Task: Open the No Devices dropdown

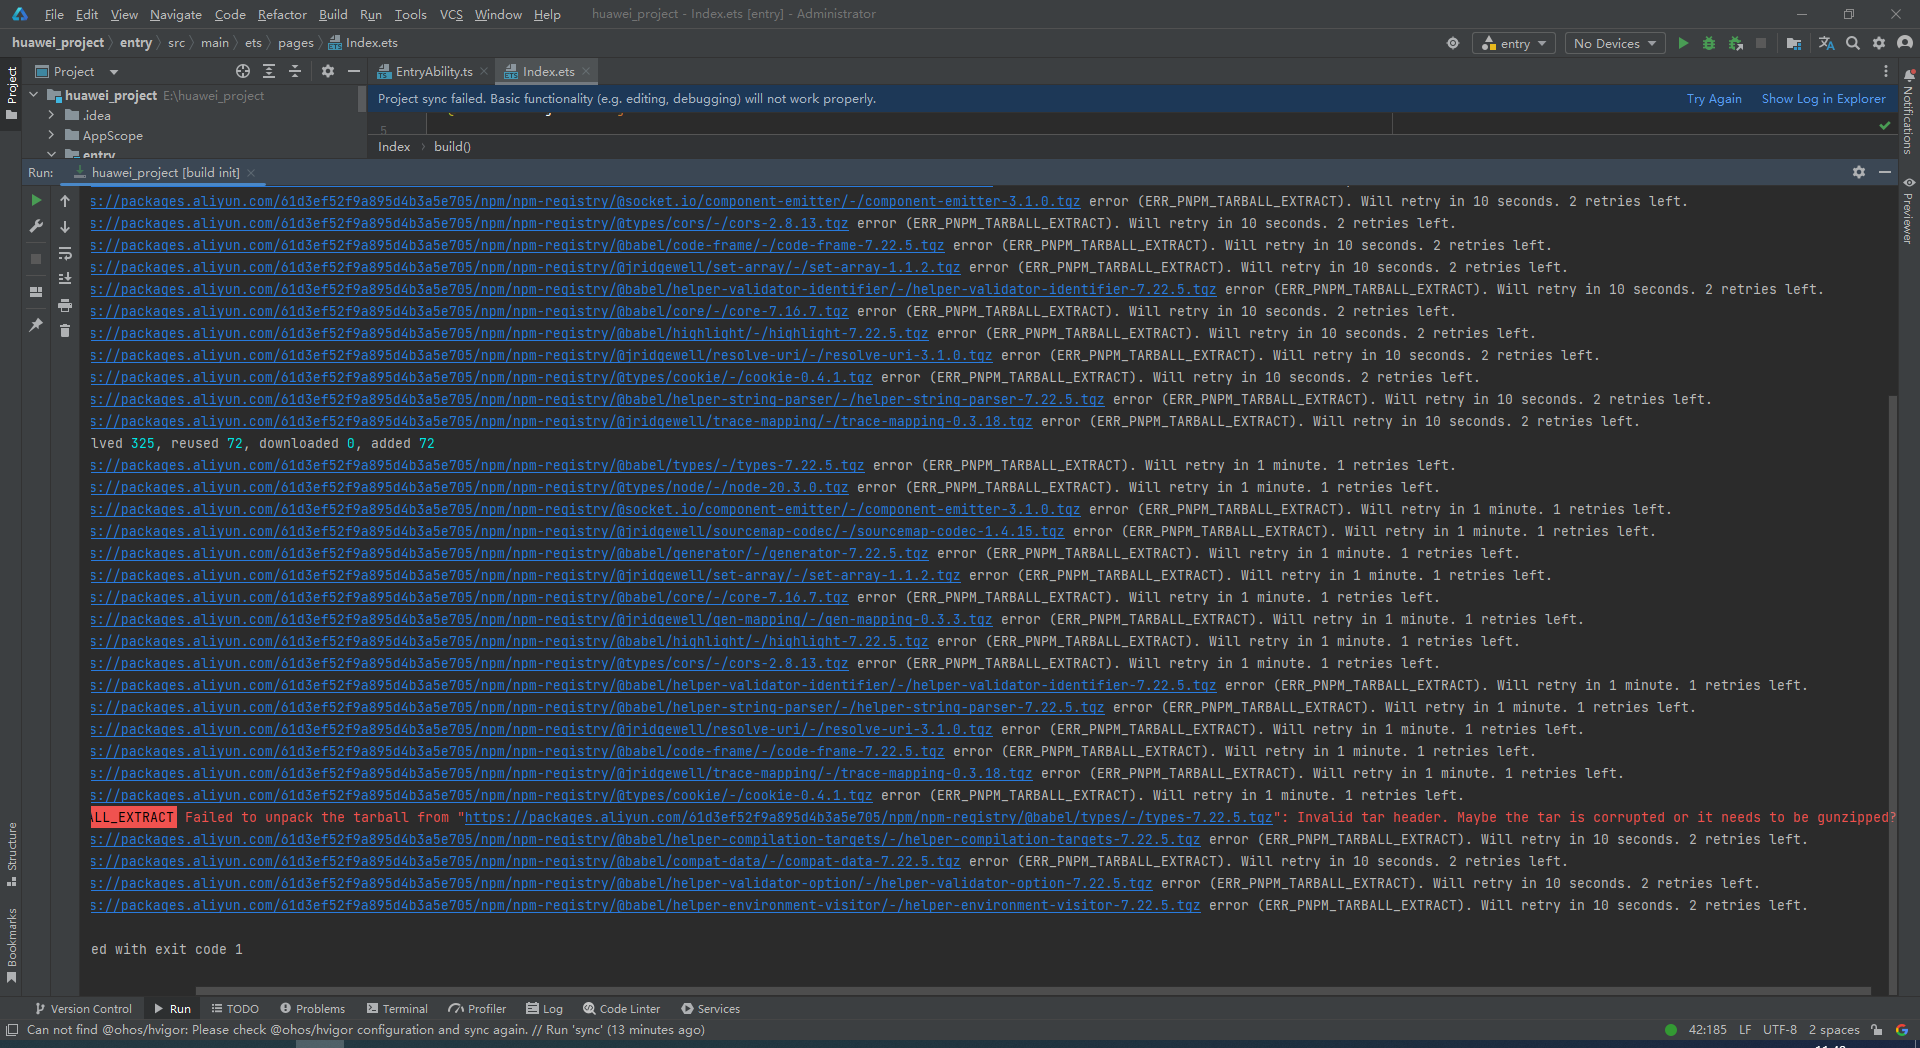Action: [1614, 43]
